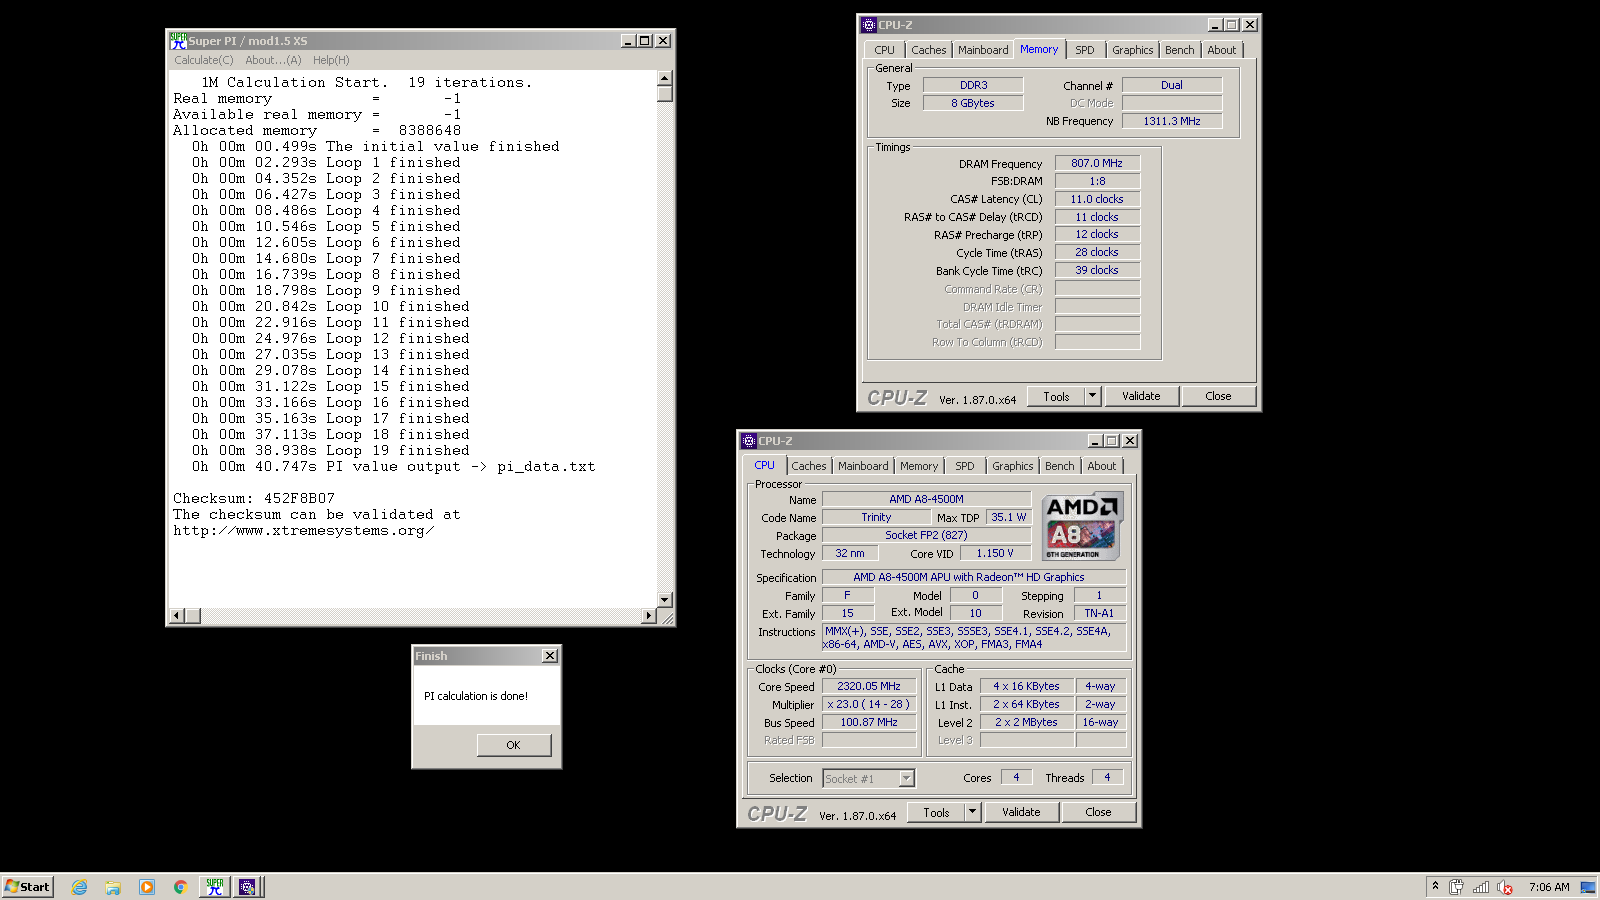Click Close button in the processor CPU-Z window

click(1098, 812)
